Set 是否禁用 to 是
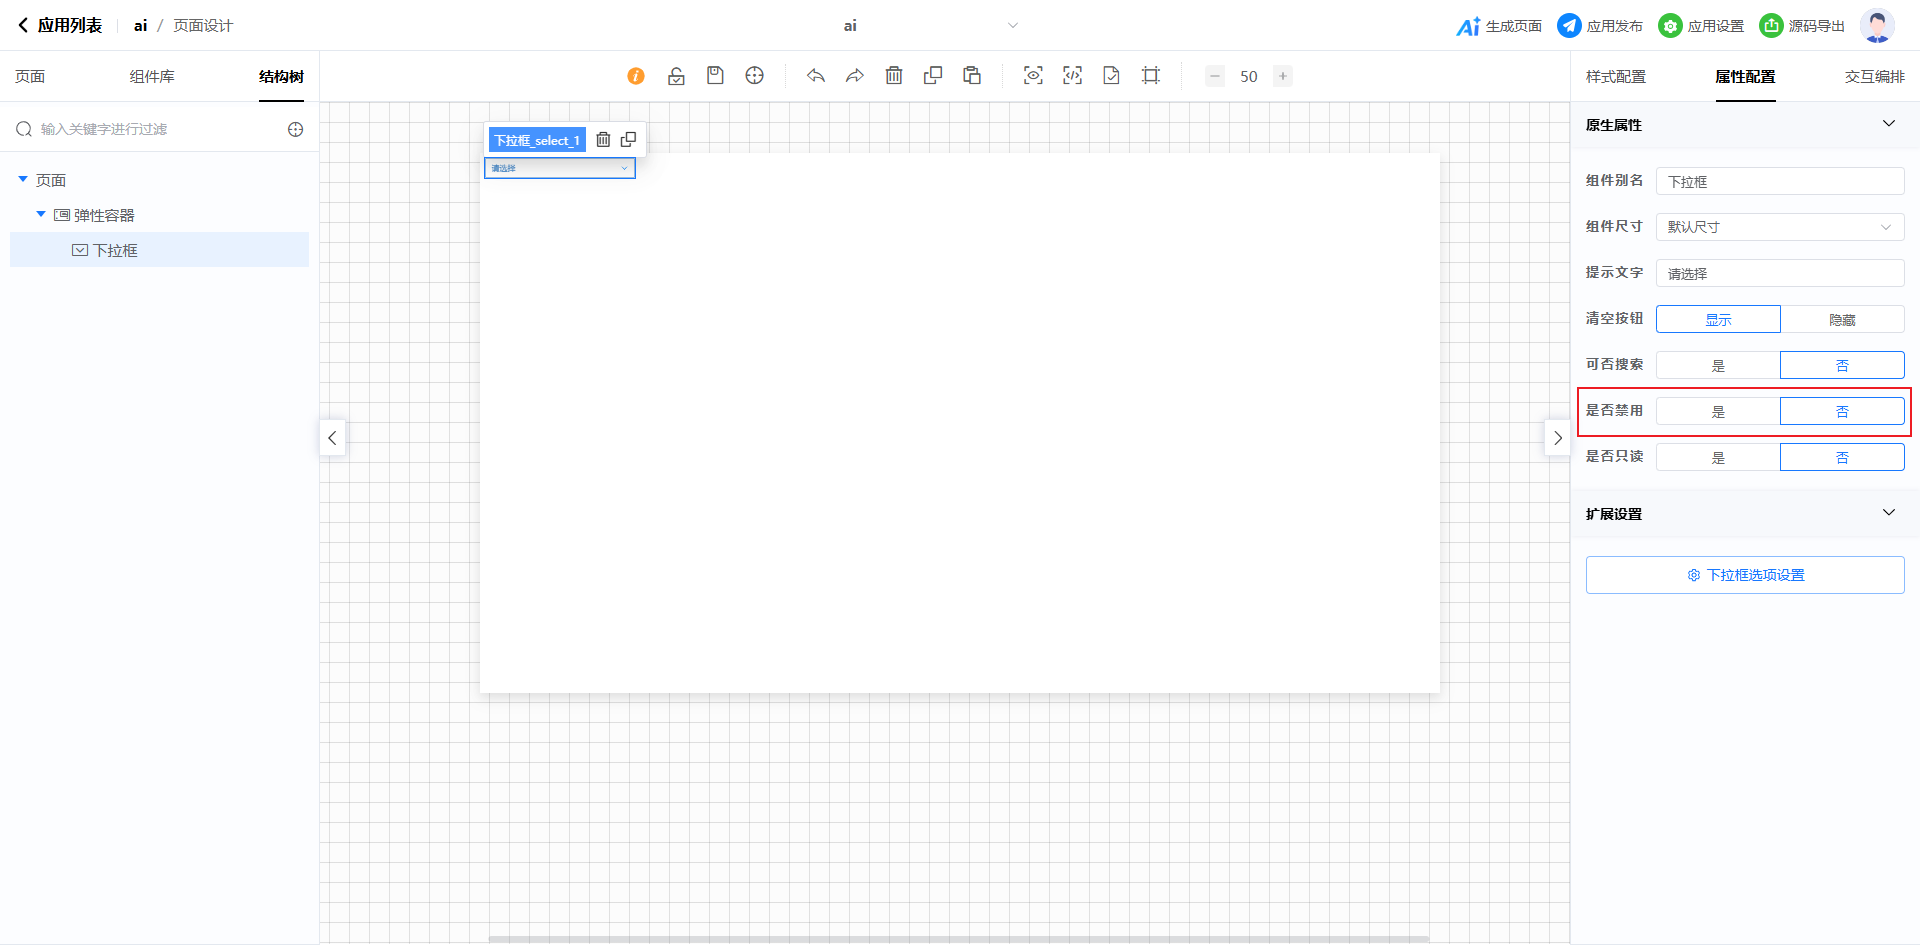The height and width of the screenshot is (945, 1920). pyautogui.click(x=1718, y=411)
